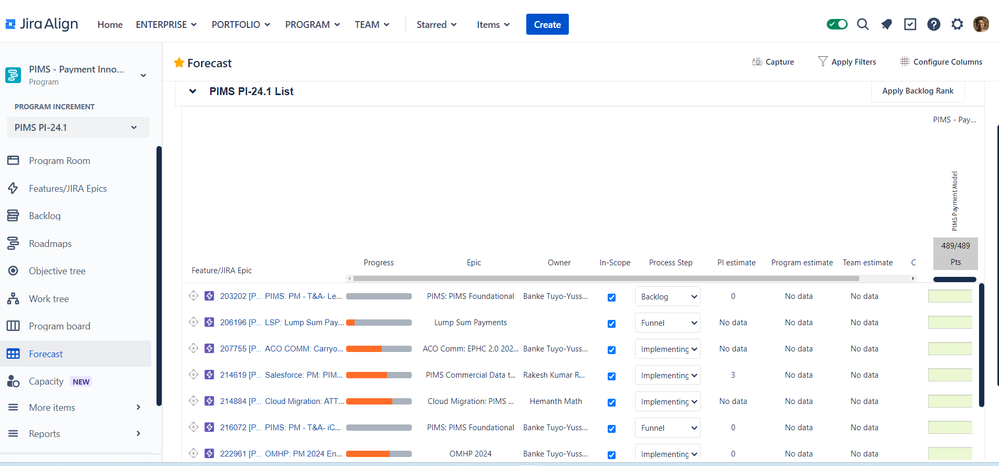The height and width of the screenshot is (466, 999).
Task: Uncheck In-Scope for row 207755
Action: [612, 350]
